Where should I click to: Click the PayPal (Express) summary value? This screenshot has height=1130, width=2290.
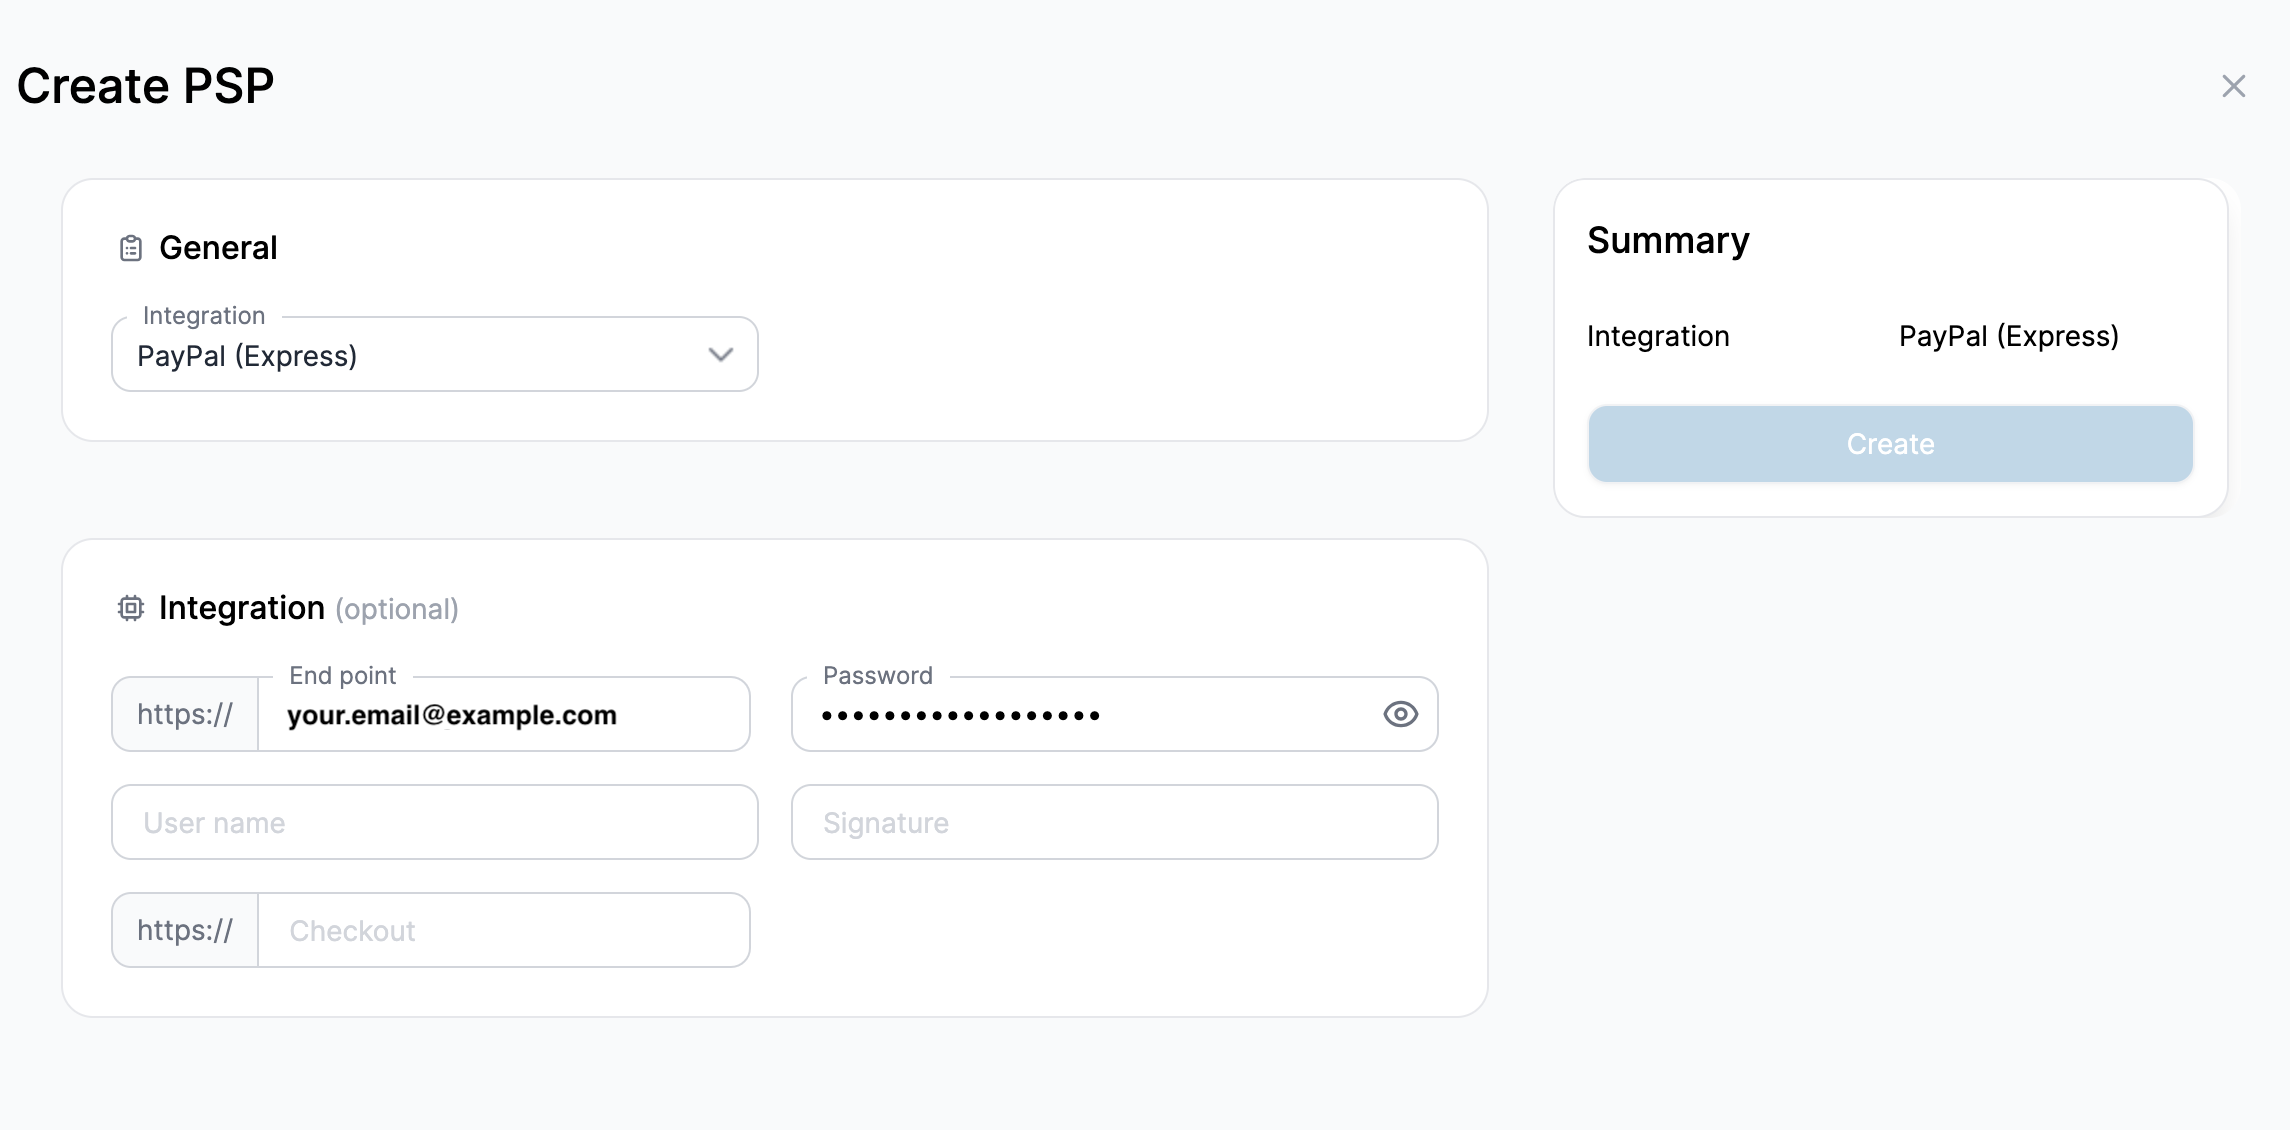coord(2009,336)
